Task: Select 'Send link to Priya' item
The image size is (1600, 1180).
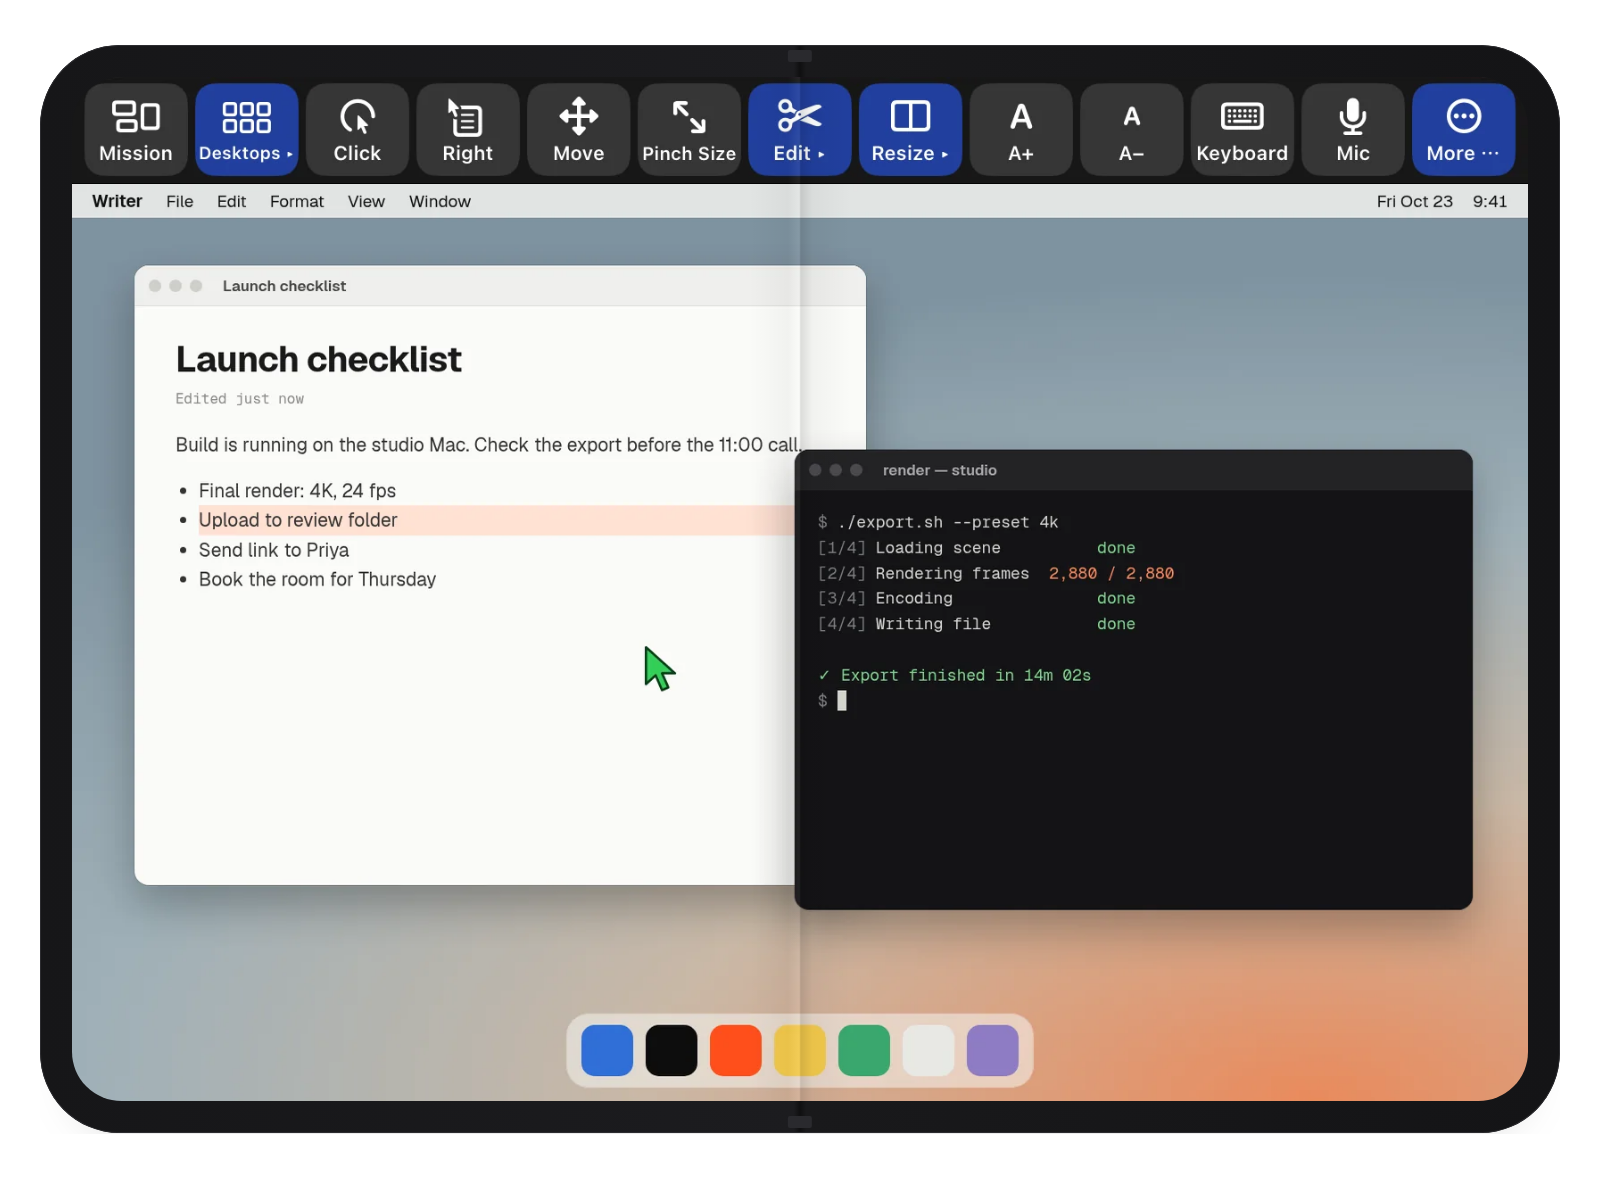Action: click(x=274, y=550)
